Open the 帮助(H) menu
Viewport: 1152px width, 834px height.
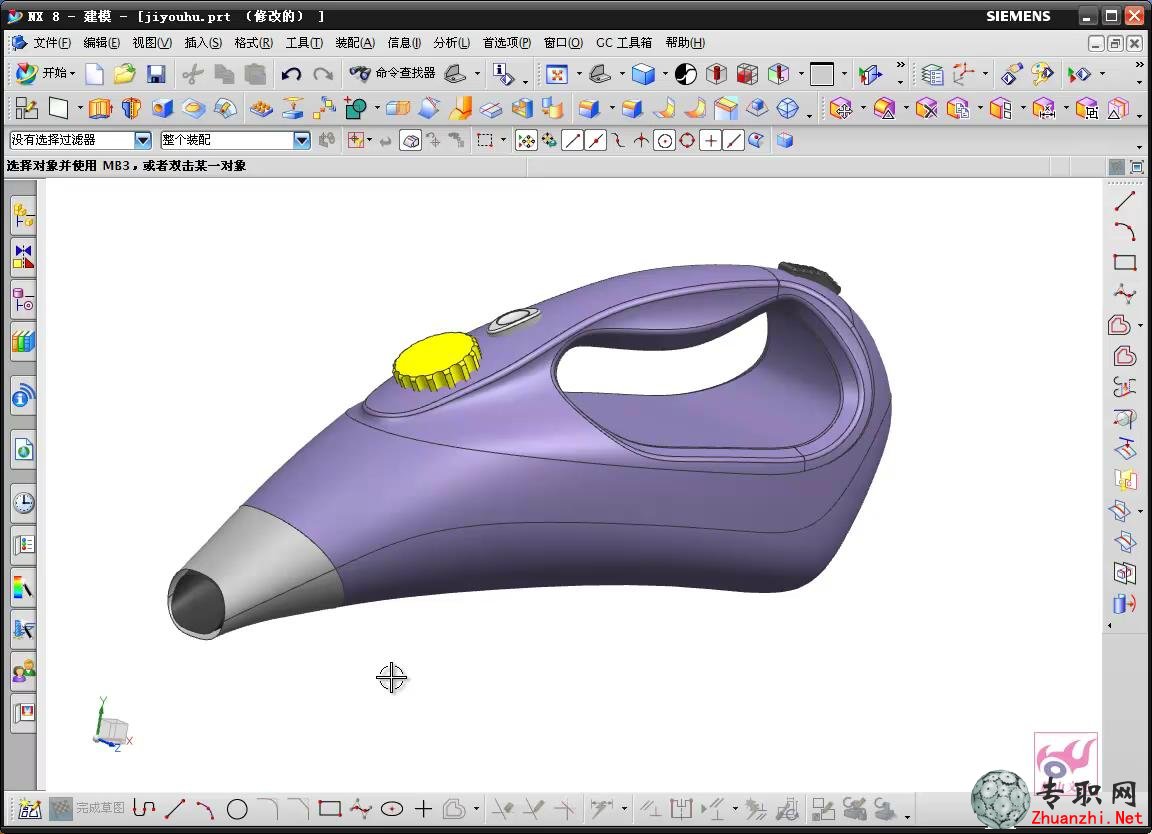[x=685, y=43]
